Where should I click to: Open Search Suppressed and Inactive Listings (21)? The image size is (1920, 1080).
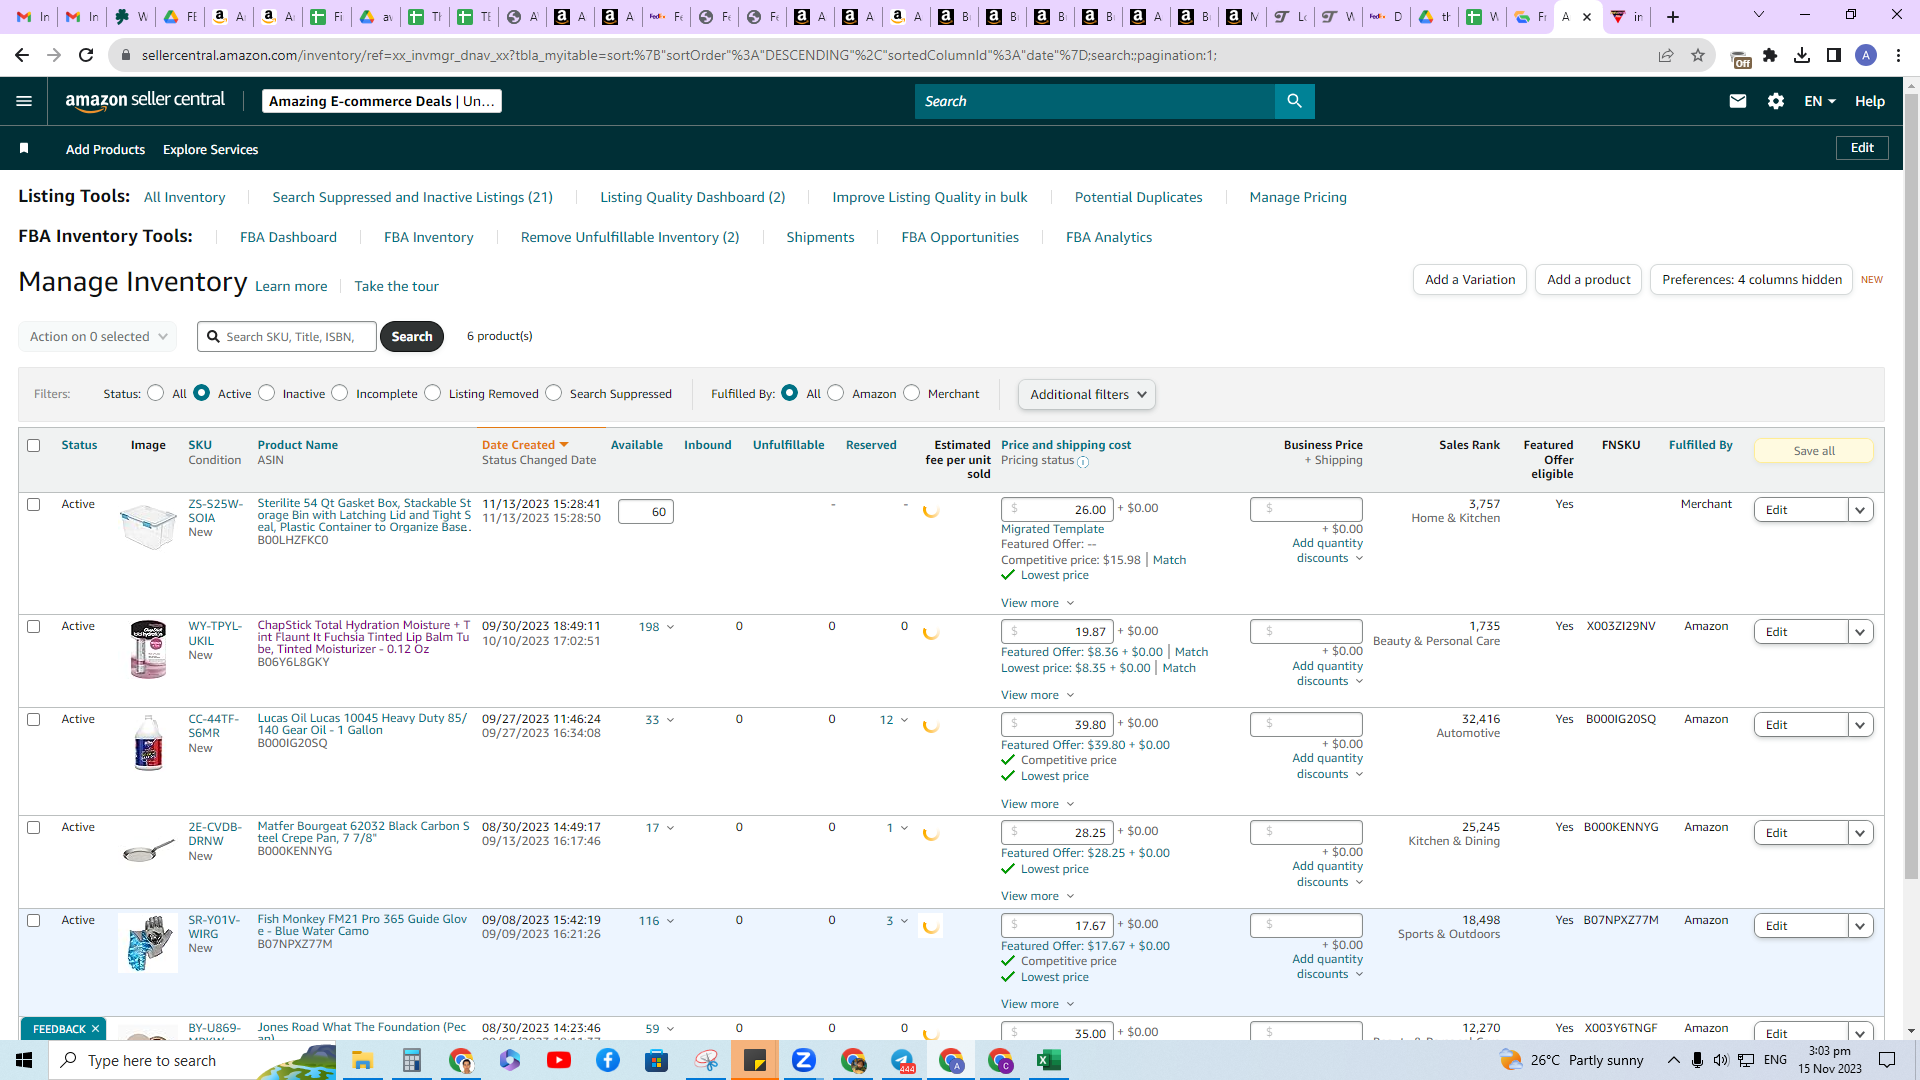(412, 197)
